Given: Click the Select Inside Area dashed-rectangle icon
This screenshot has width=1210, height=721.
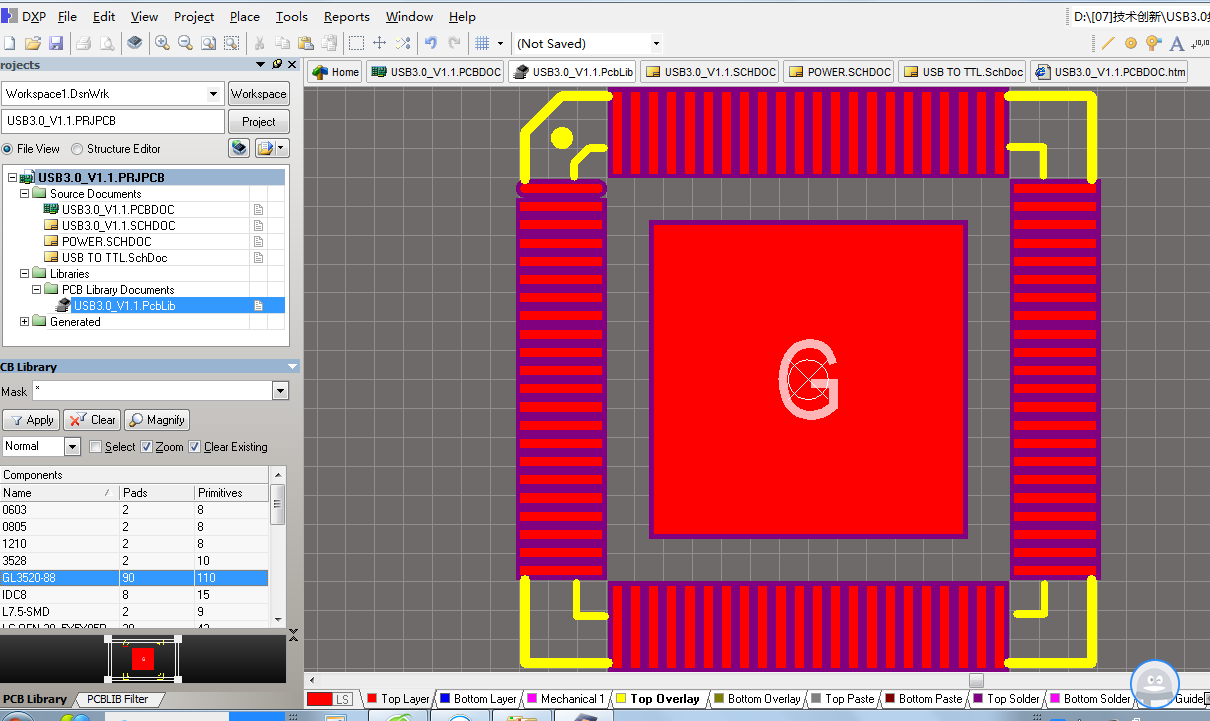Looking at the screenshot, I should coord(356,43).
